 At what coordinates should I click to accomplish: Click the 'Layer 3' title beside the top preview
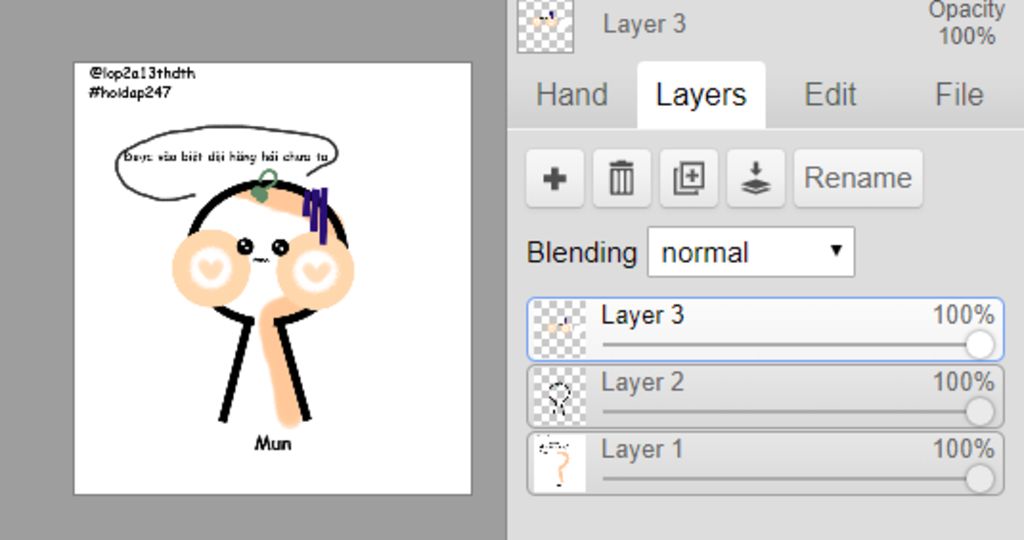[x=644, y=24]
